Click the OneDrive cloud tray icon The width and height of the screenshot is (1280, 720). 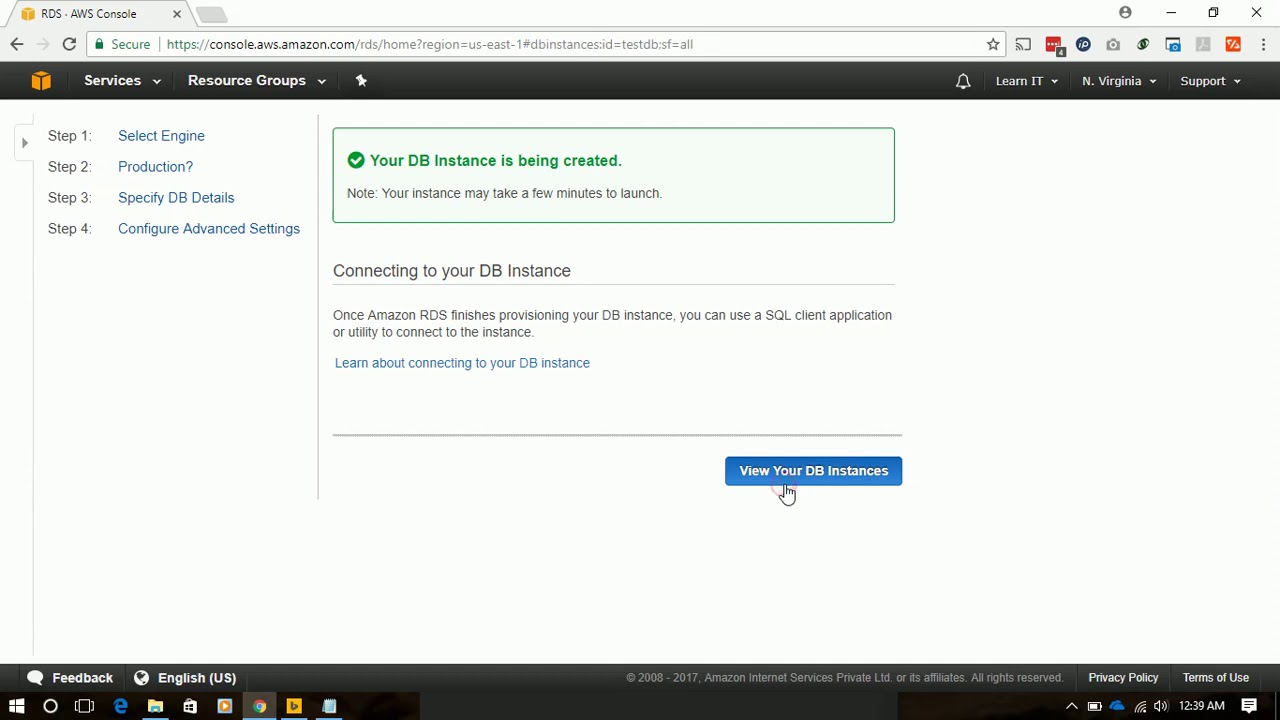coord(1117,706)
